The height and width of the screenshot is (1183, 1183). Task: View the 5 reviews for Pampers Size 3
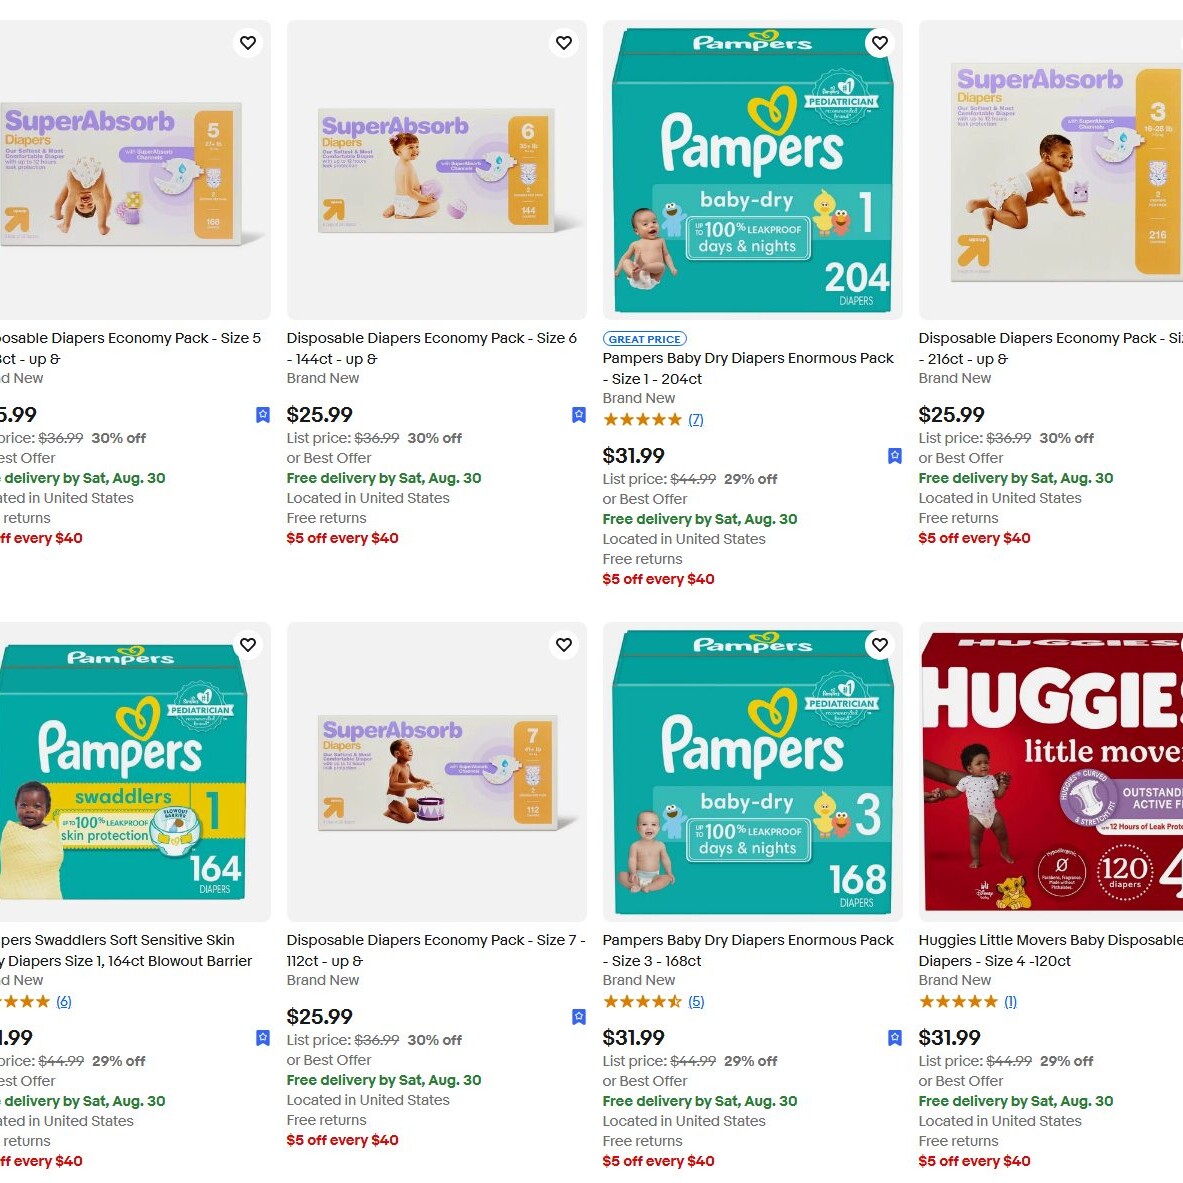pyautogui.click(x=696, y=1002)
